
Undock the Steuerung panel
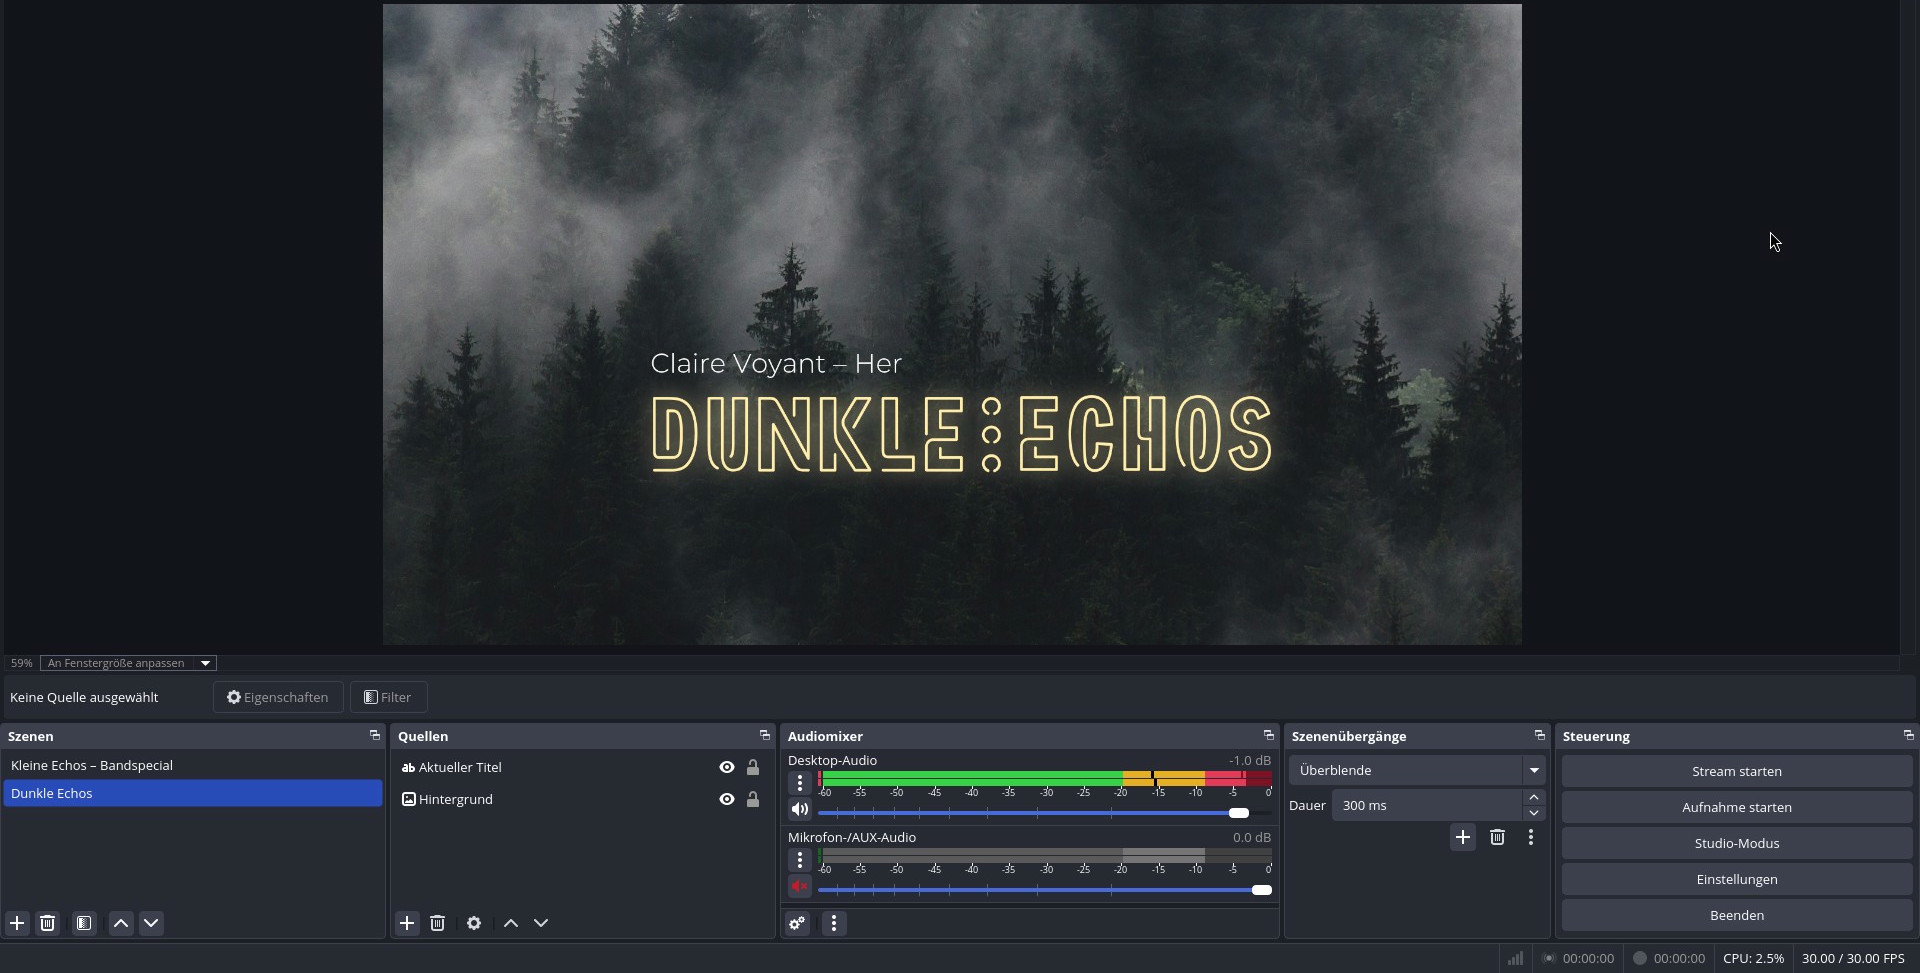(1909, 735)
